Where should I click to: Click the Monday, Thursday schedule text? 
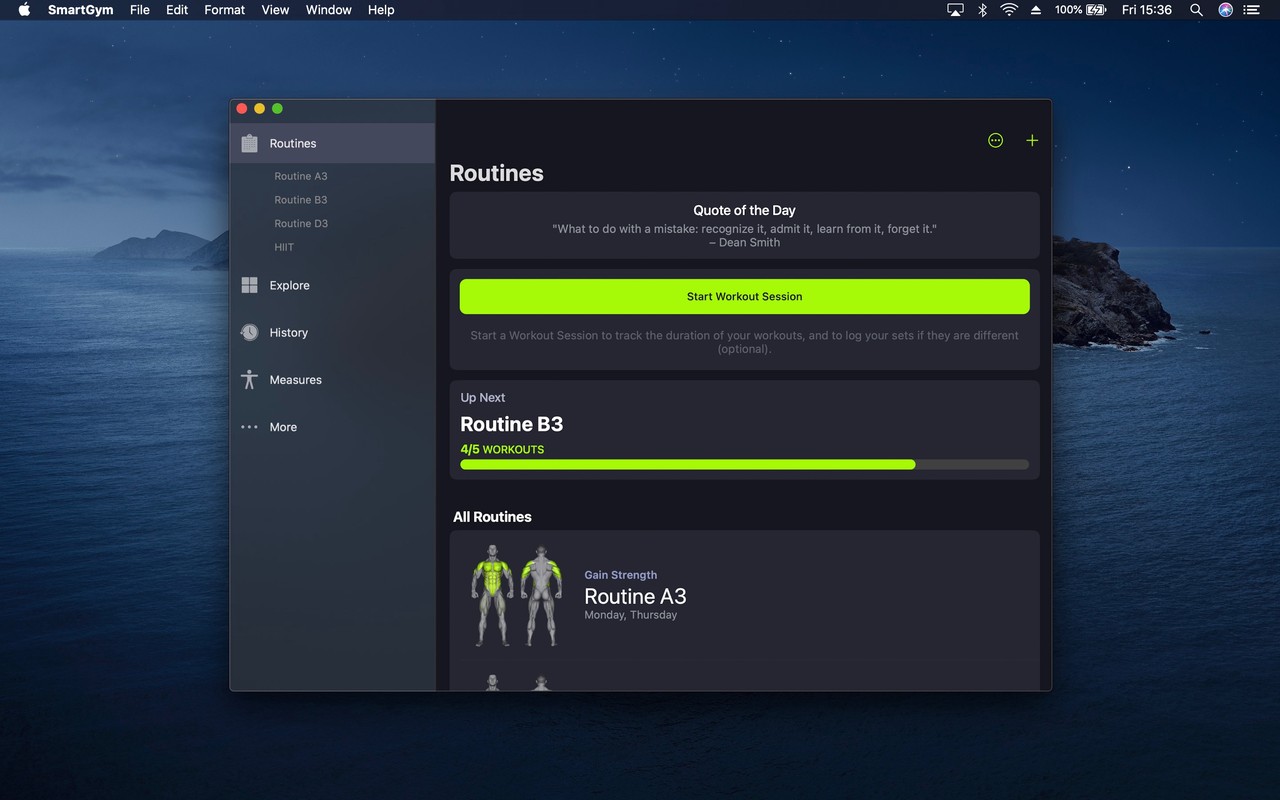[630, 615]
